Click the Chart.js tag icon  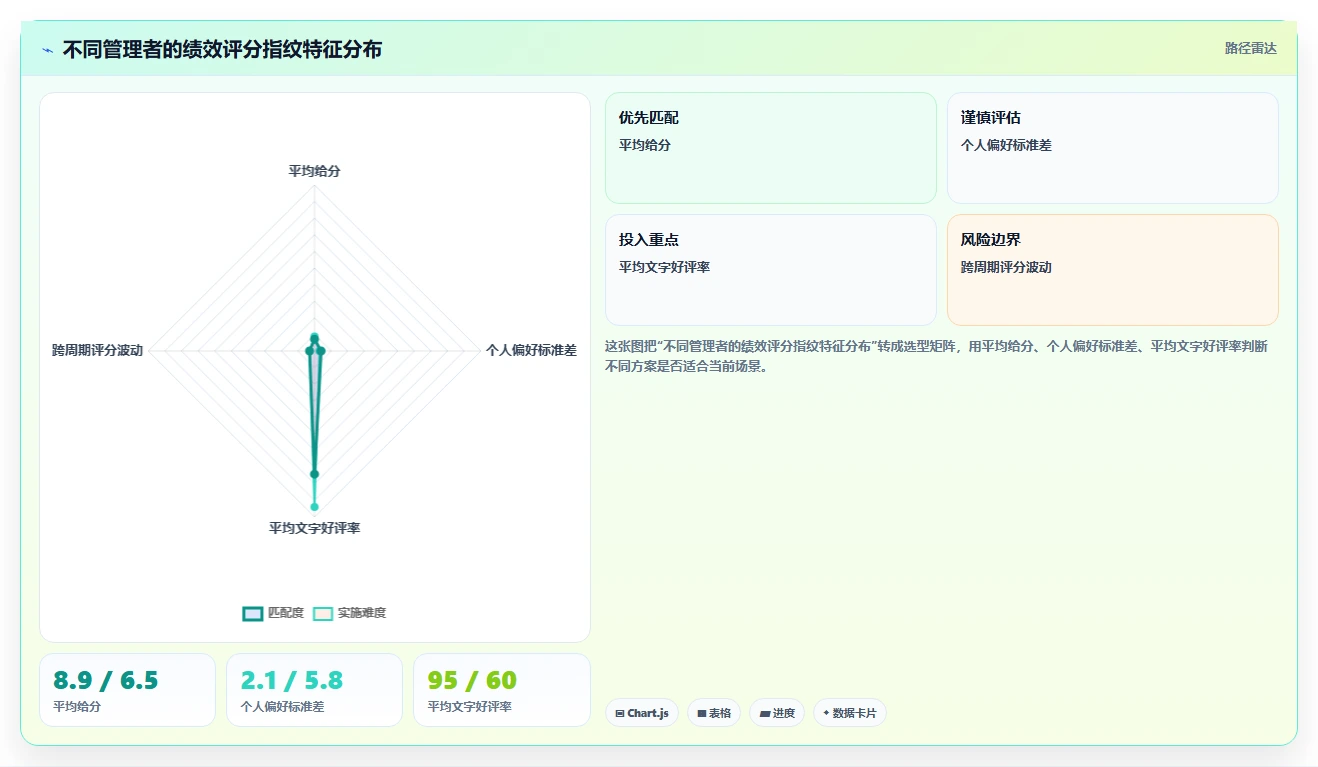point(620,713)
